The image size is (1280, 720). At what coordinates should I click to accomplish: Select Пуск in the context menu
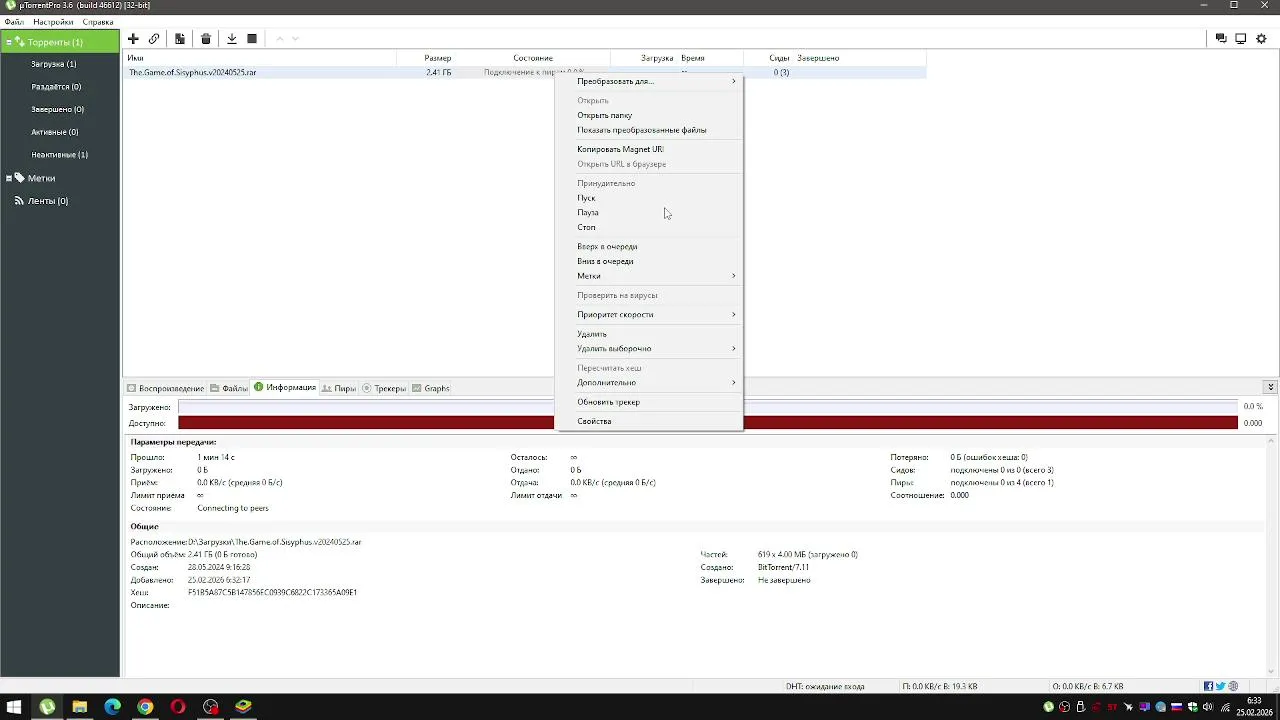[x=650, y=198]
